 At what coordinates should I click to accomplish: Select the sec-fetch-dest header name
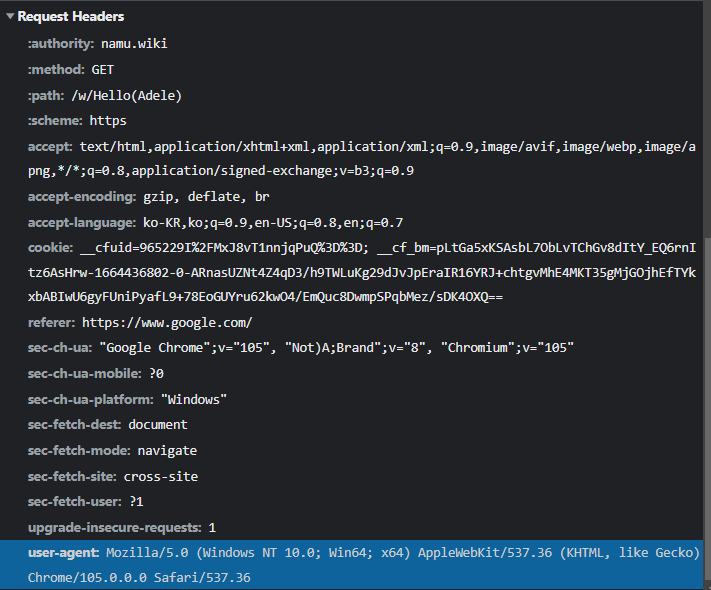[74, 425]
